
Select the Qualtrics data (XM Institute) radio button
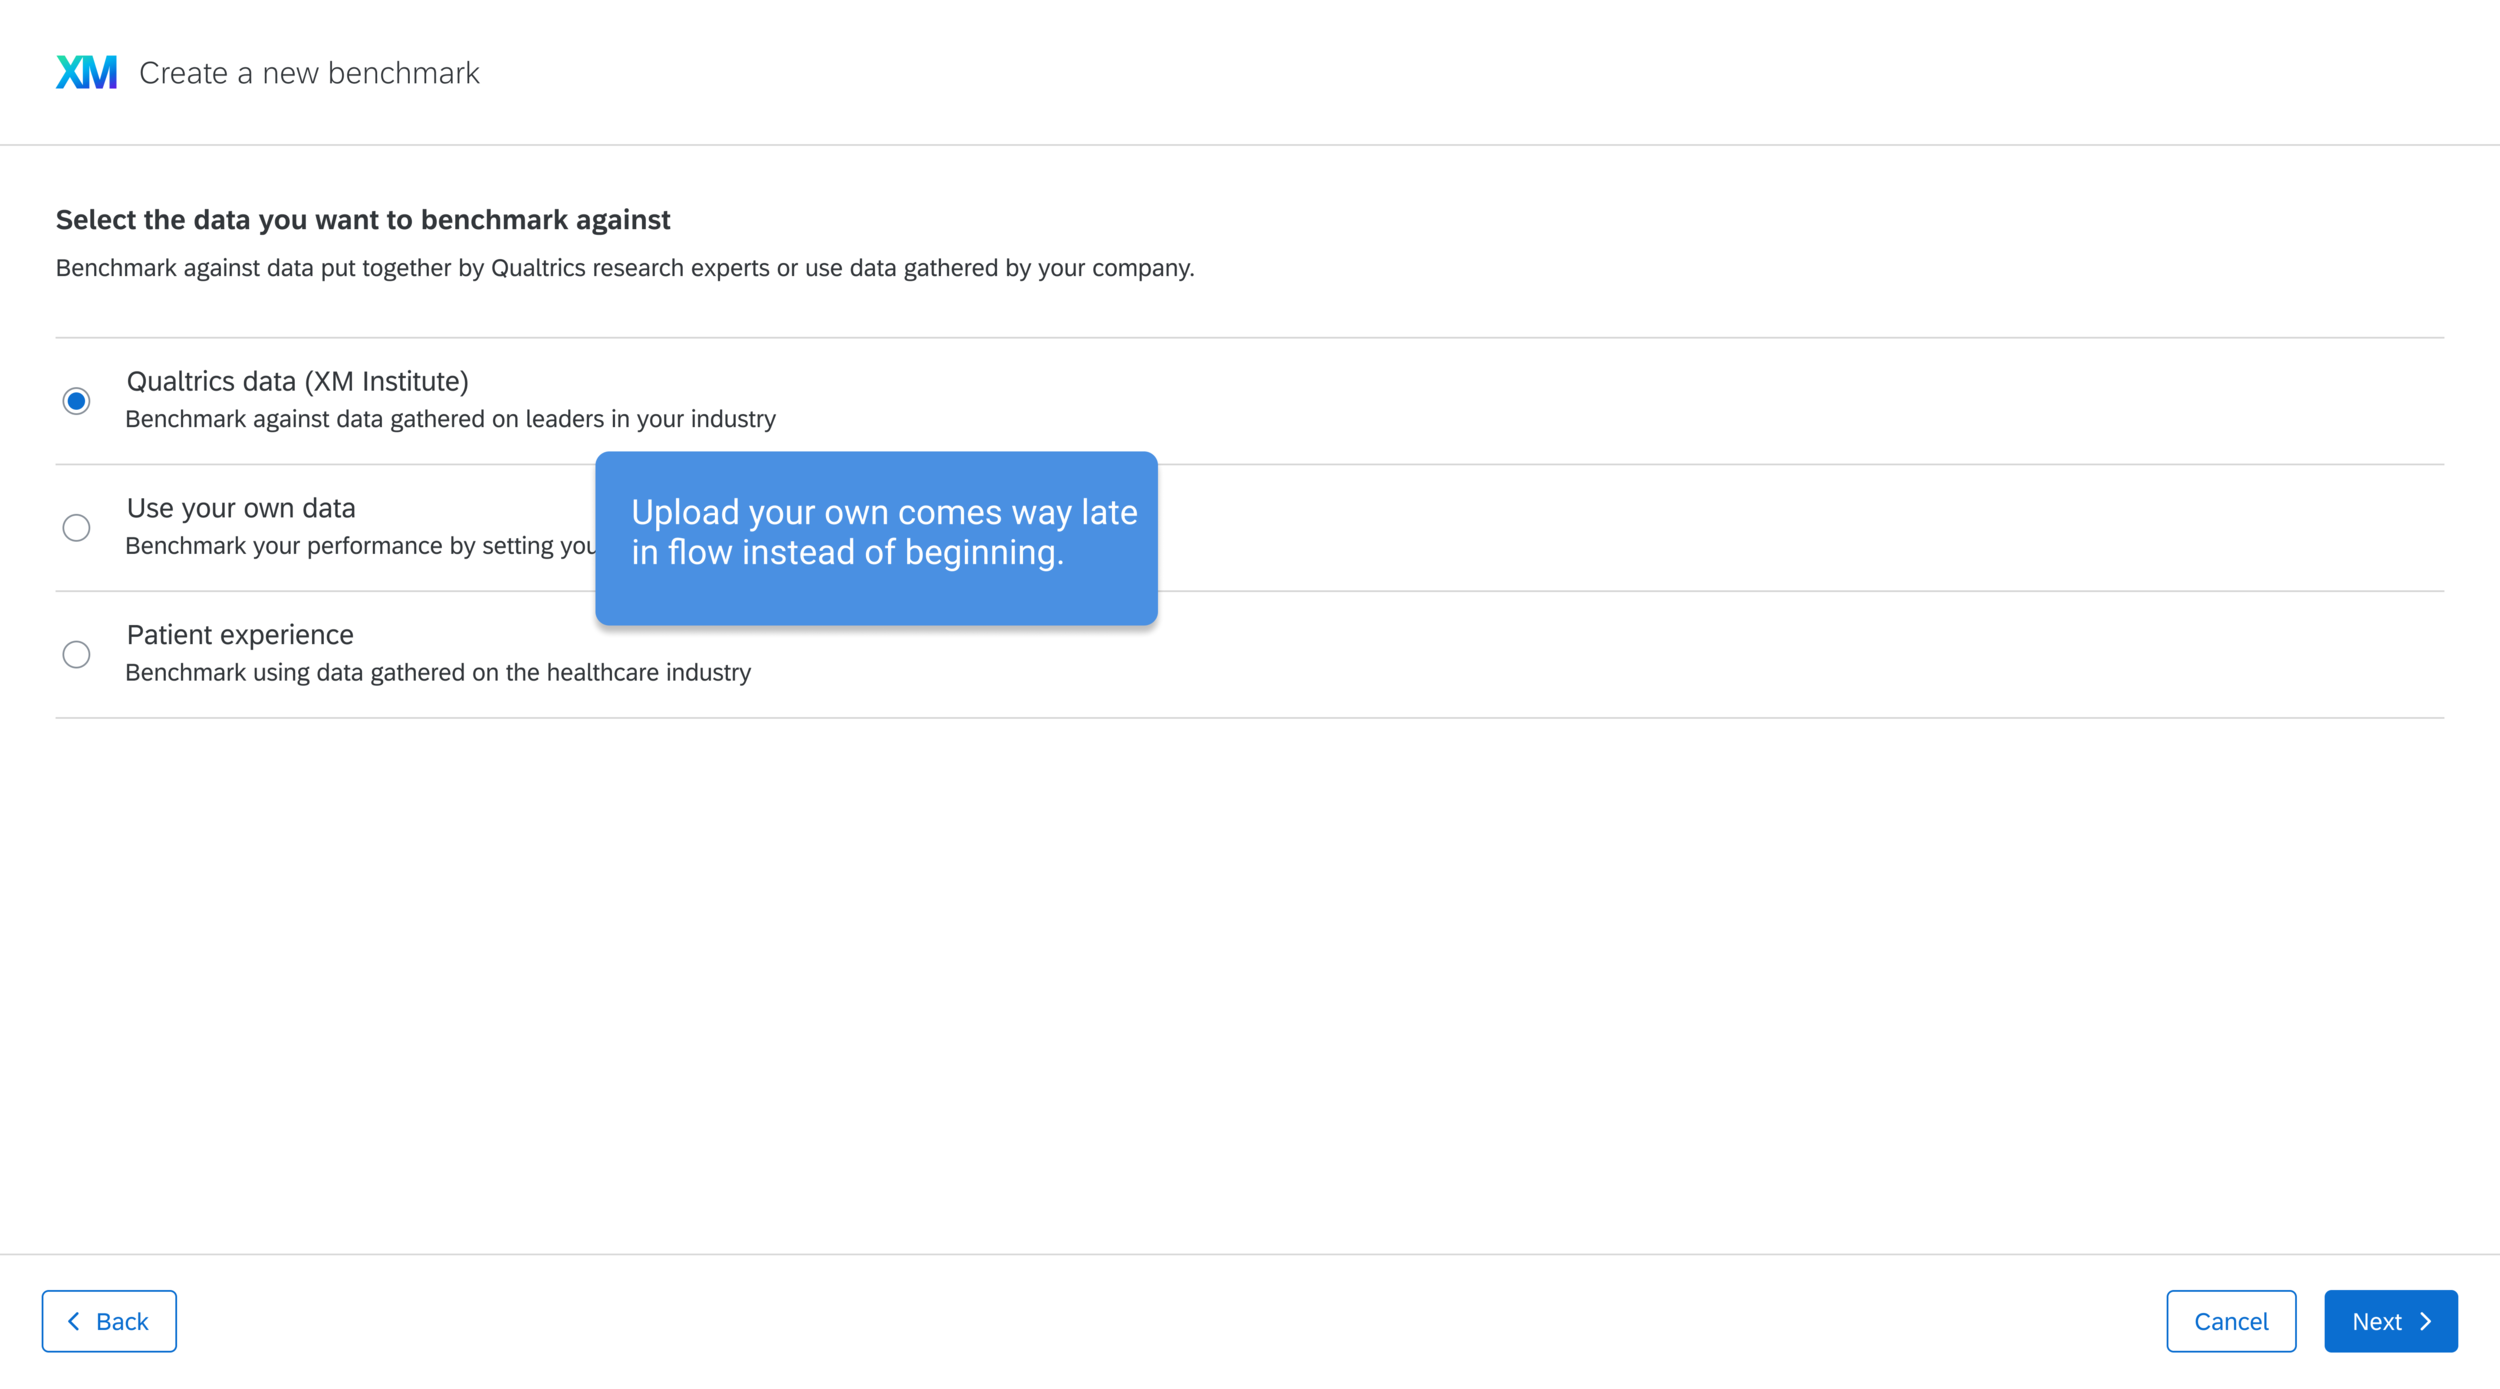coord(76,401)
